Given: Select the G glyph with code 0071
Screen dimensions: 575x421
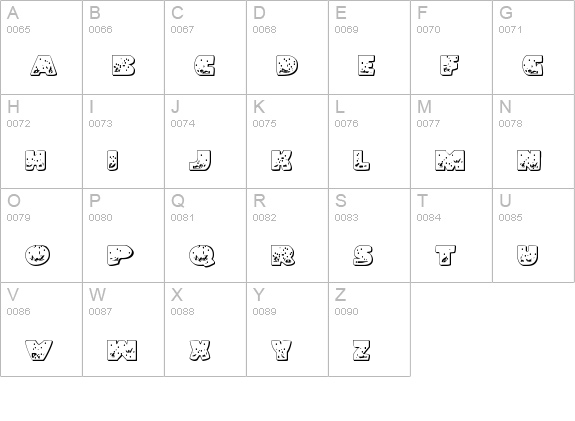Looking at the screenshot, I should click(533, 47).
